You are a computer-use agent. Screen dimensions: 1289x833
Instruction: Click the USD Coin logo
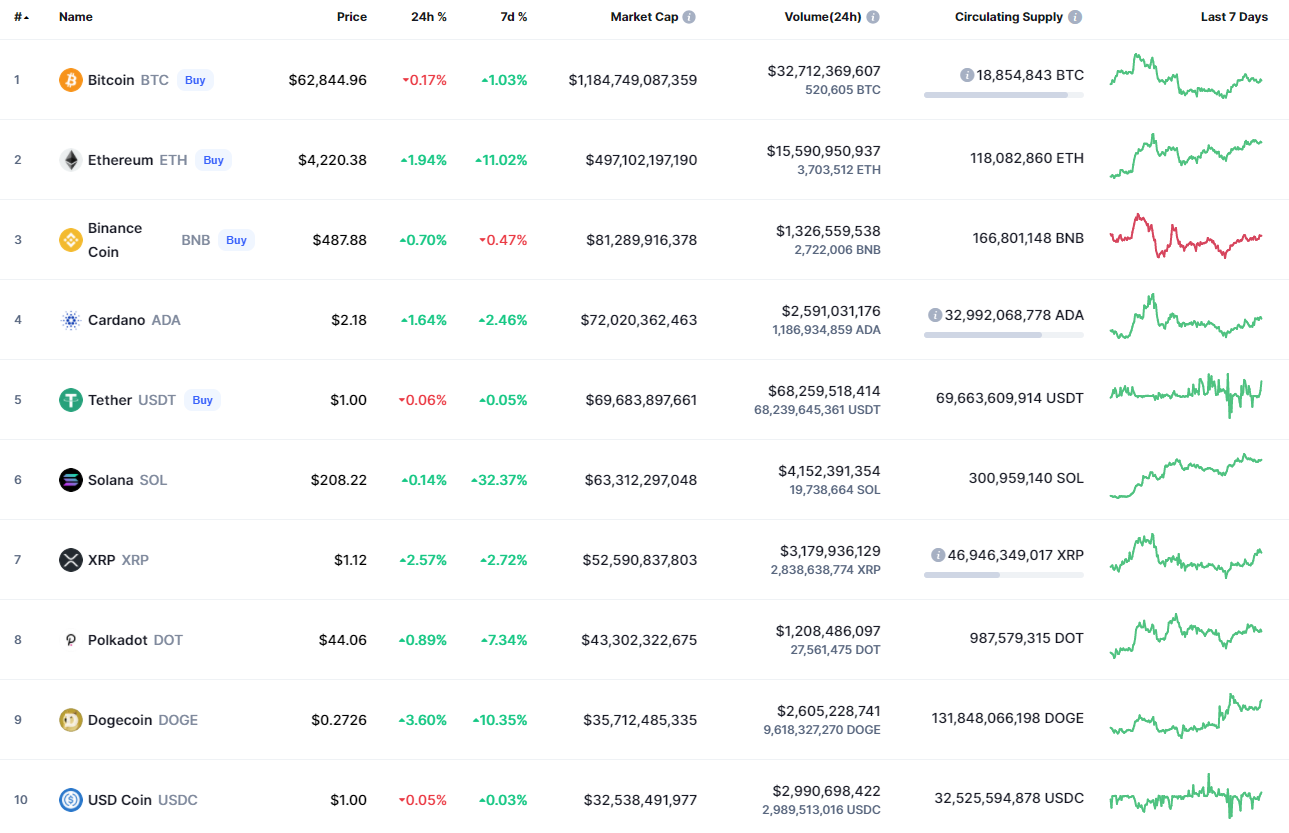(x=70, y=800)
